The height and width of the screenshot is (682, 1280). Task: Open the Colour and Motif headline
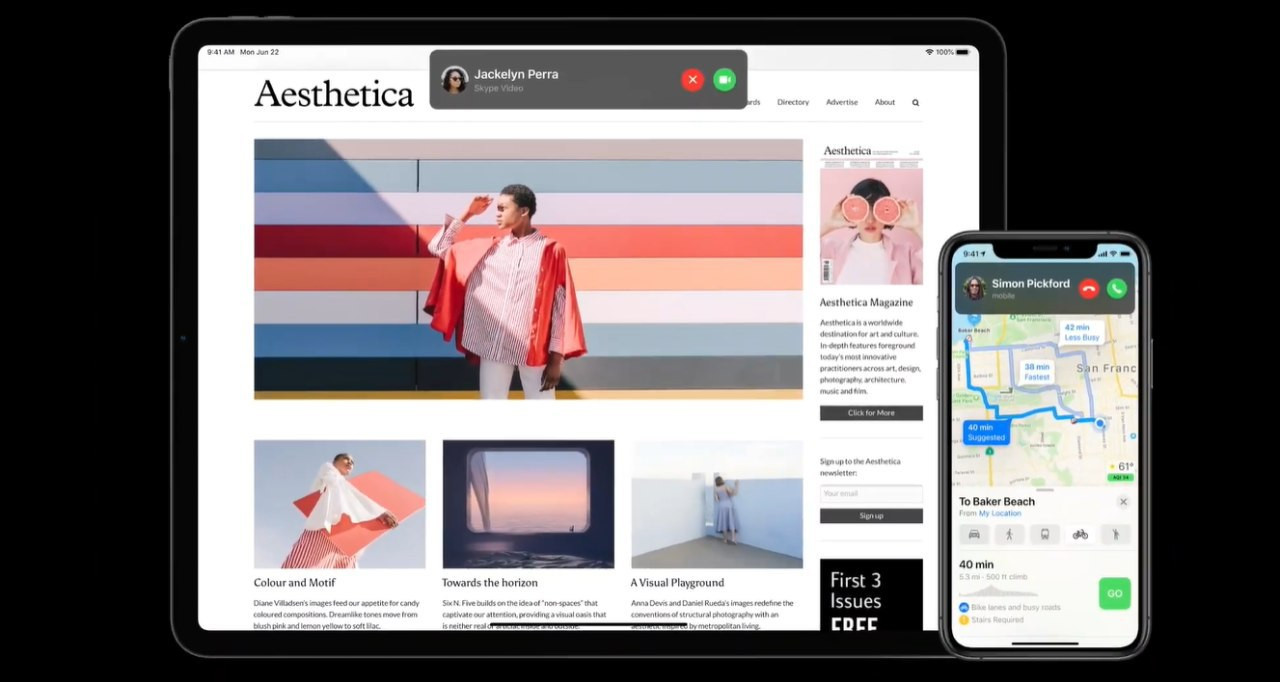[295, 582]
